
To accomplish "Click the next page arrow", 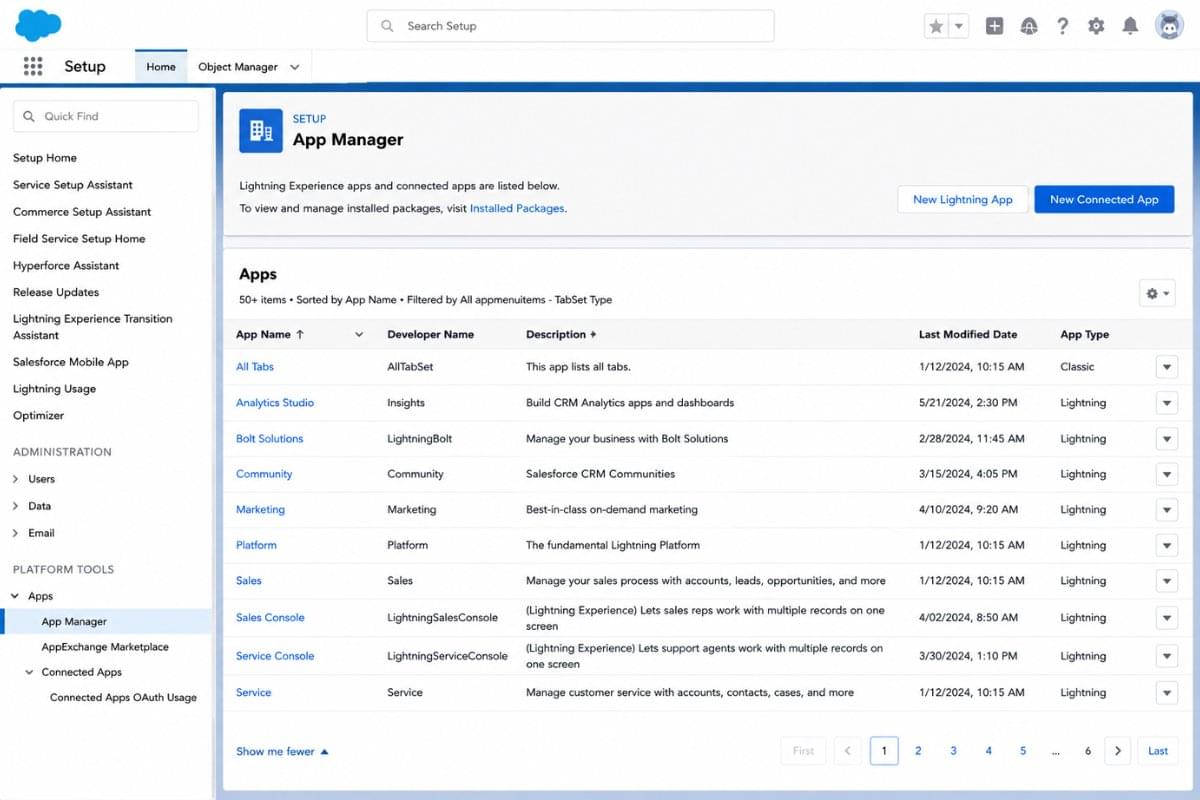I will click(1118, 751).
